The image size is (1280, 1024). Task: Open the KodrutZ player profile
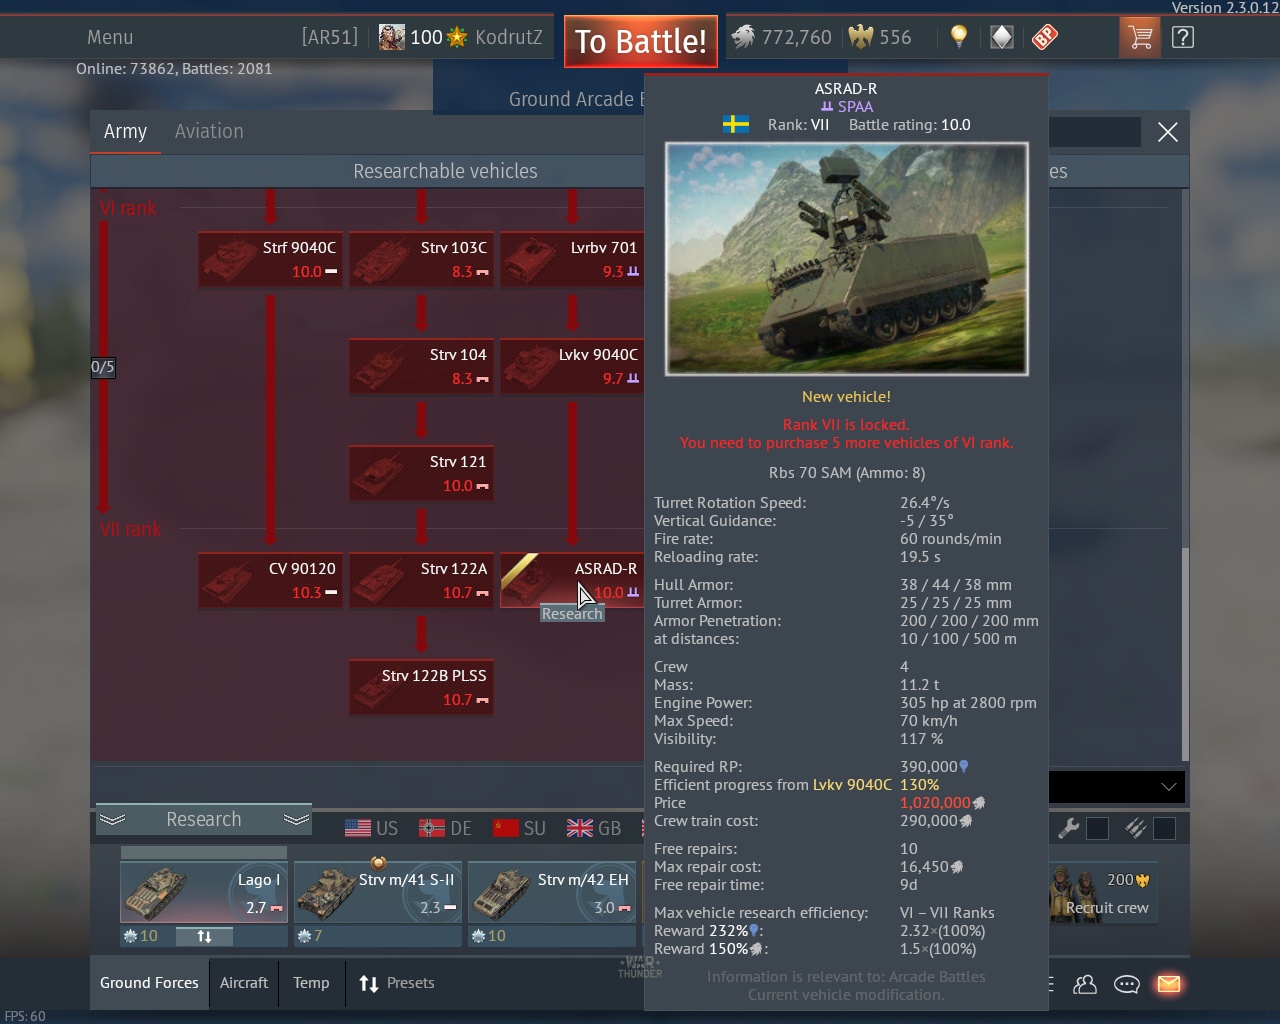(509, 38)
